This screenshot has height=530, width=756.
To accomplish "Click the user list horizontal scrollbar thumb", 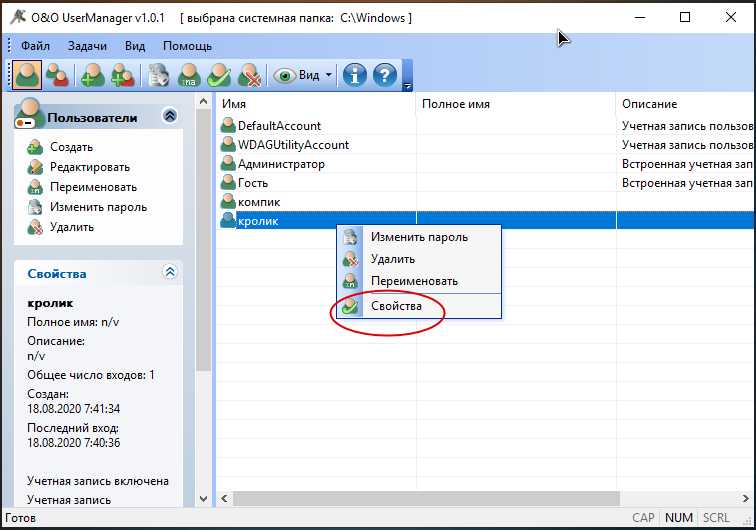I will 426,499.
